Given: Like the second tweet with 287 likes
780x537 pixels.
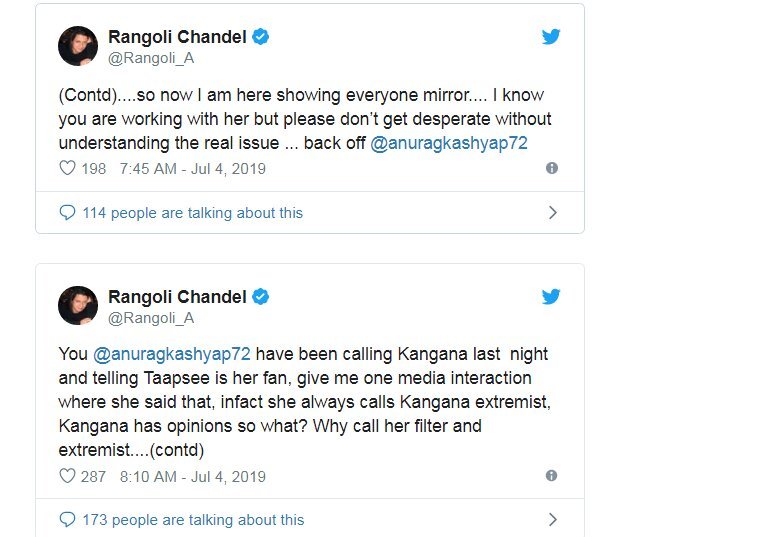Looking at the screenshot, I should (68, 476).
